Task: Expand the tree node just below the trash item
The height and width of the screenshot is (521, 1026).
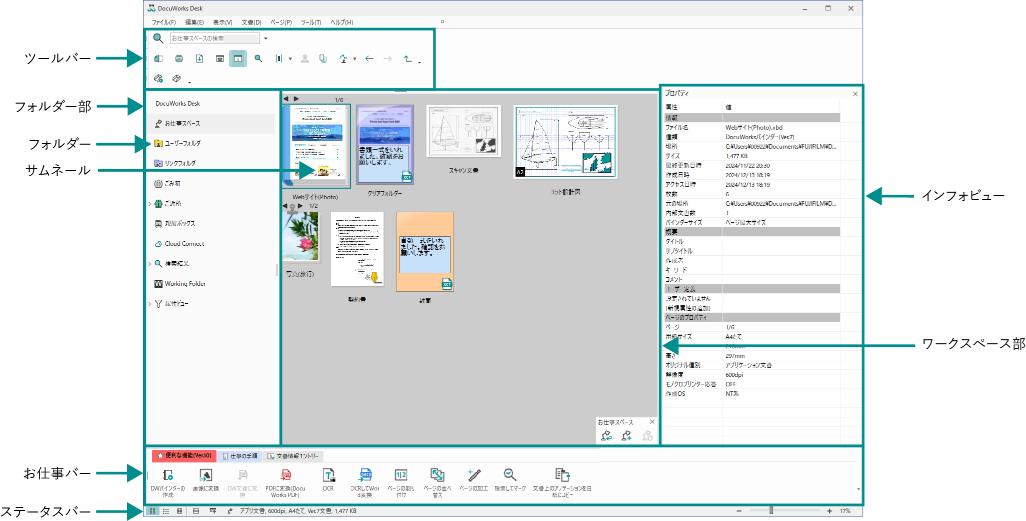Action: (150, 204)
